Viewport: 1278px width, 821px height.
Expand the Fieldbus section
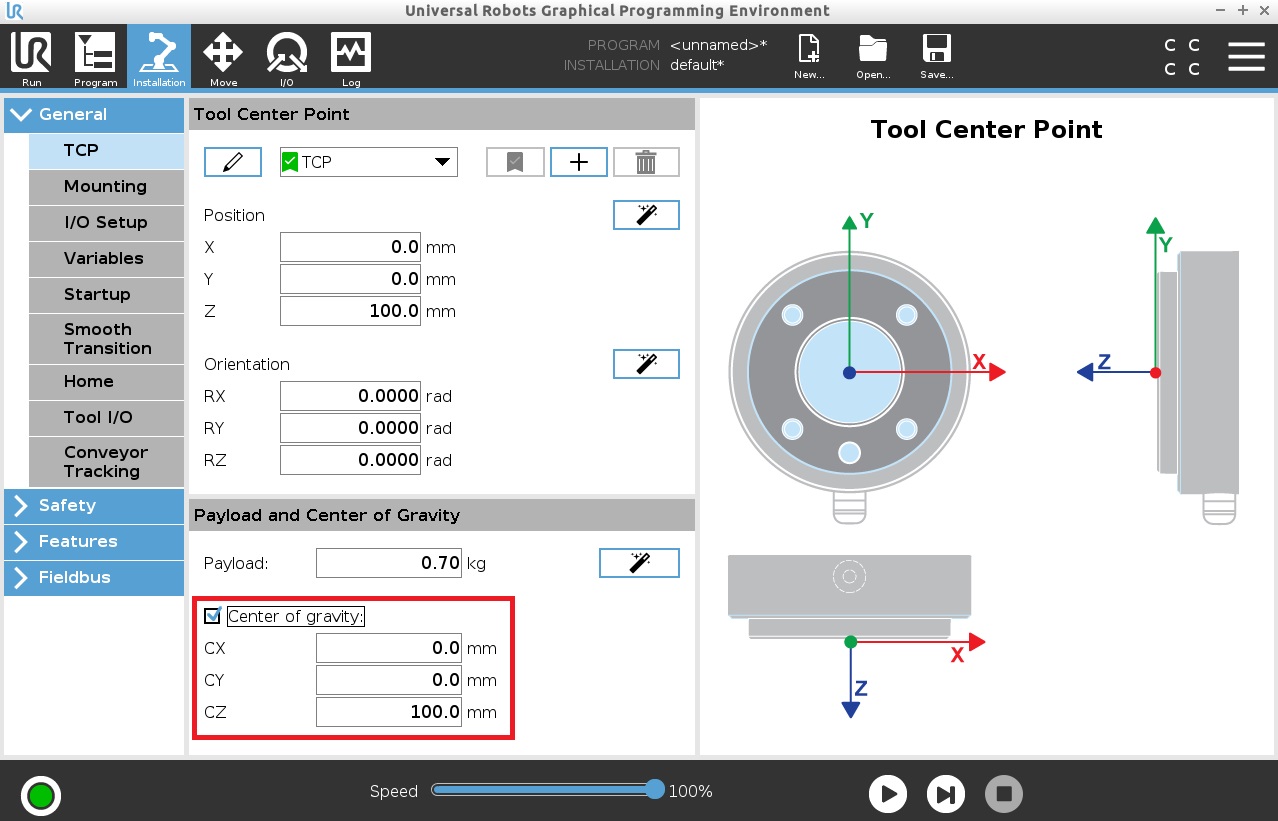tap(94, 577)
